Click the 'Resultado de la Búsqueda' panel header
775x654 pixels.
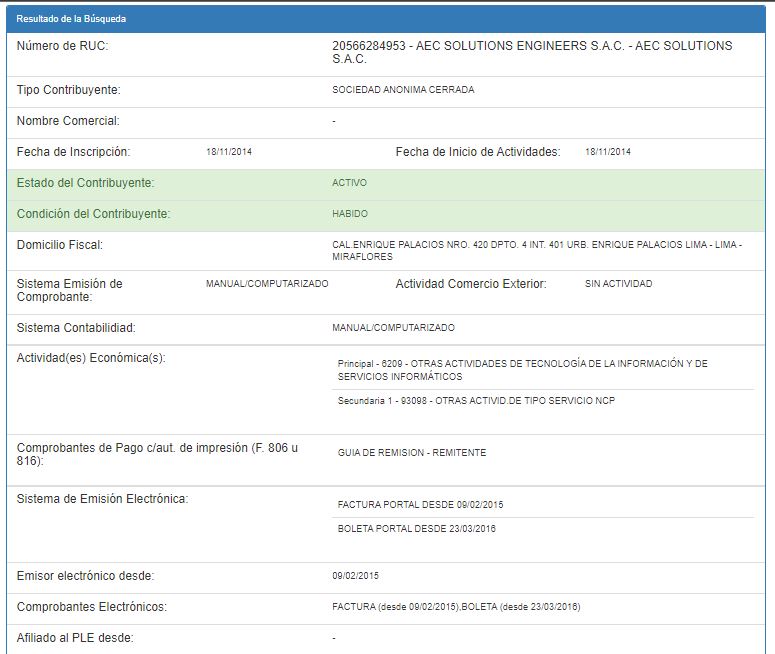pyautogui.click(x=386, y=19)
